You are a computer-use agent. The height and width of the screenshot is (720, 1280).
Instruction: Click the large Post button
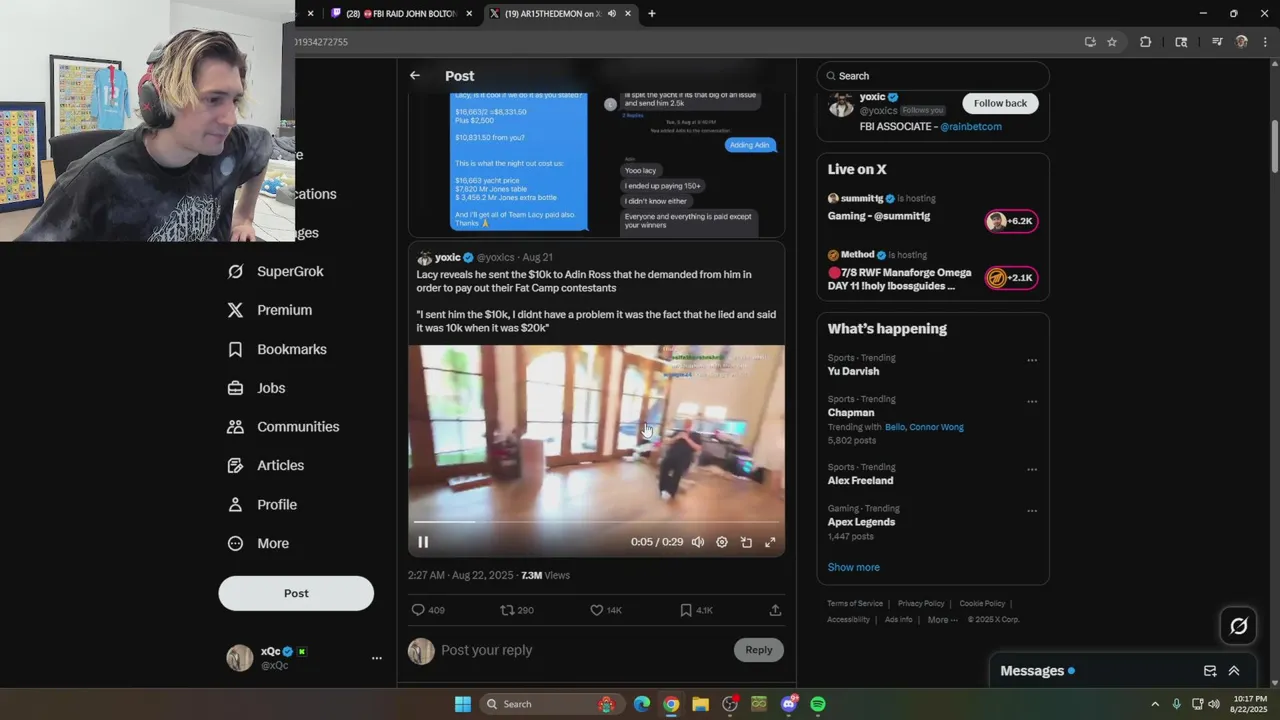tap(296, 593)
